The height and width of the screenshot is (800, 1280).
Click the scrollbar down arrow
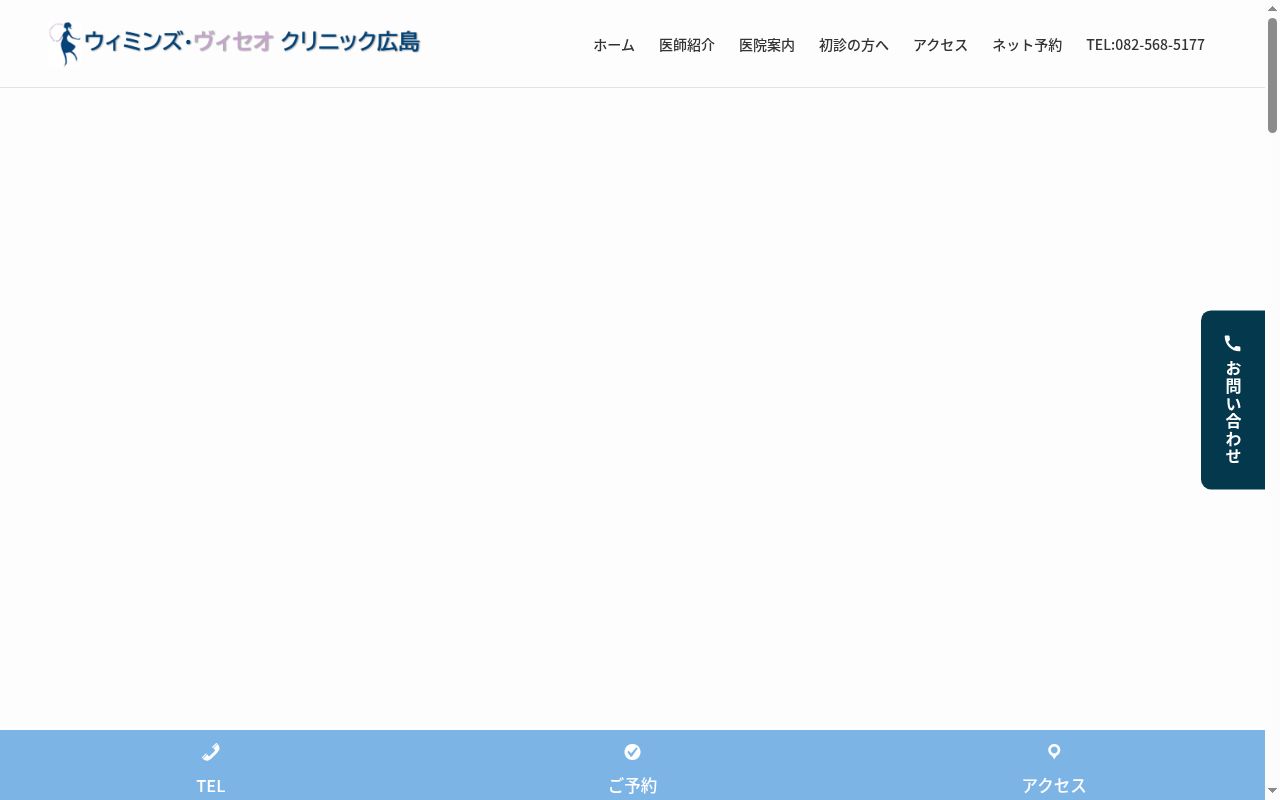[x=1272, y=792]
